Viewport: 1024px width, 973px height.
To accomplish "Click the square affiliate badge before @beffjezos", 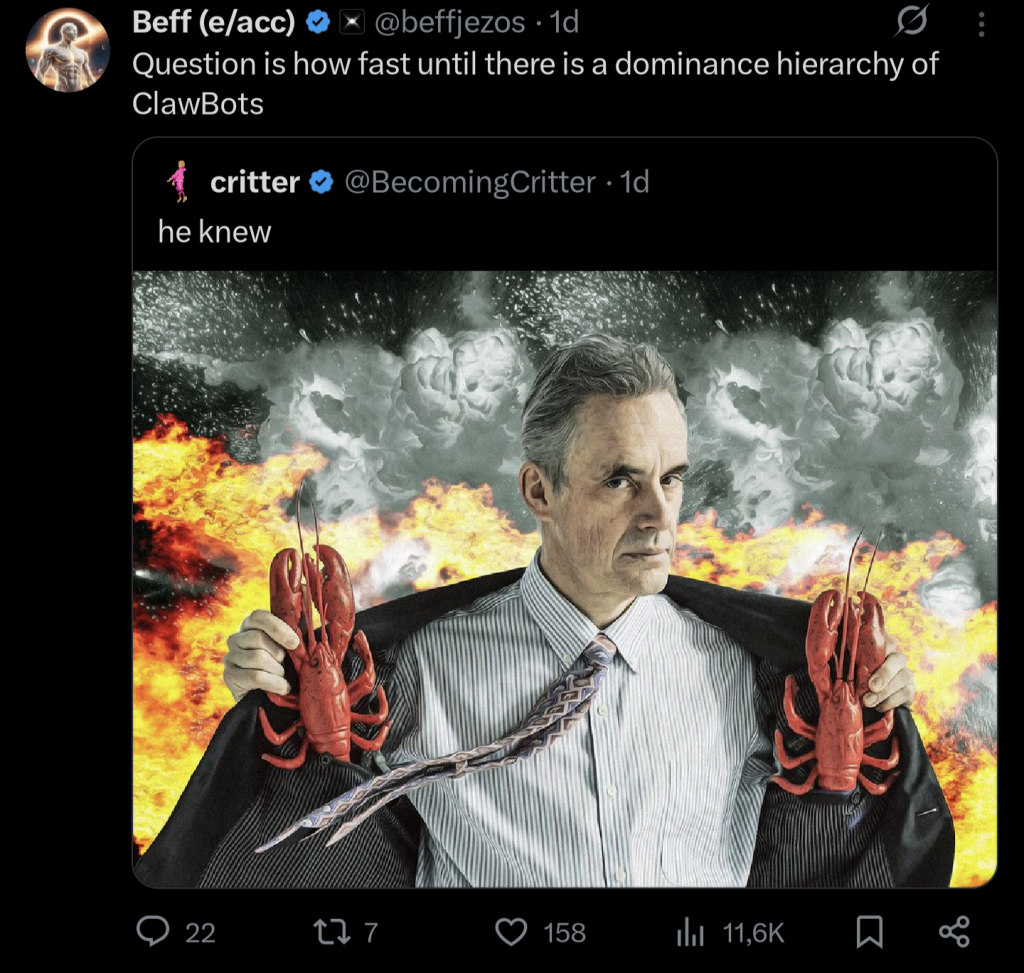I will pyautogui.click(x=350, y=22).
